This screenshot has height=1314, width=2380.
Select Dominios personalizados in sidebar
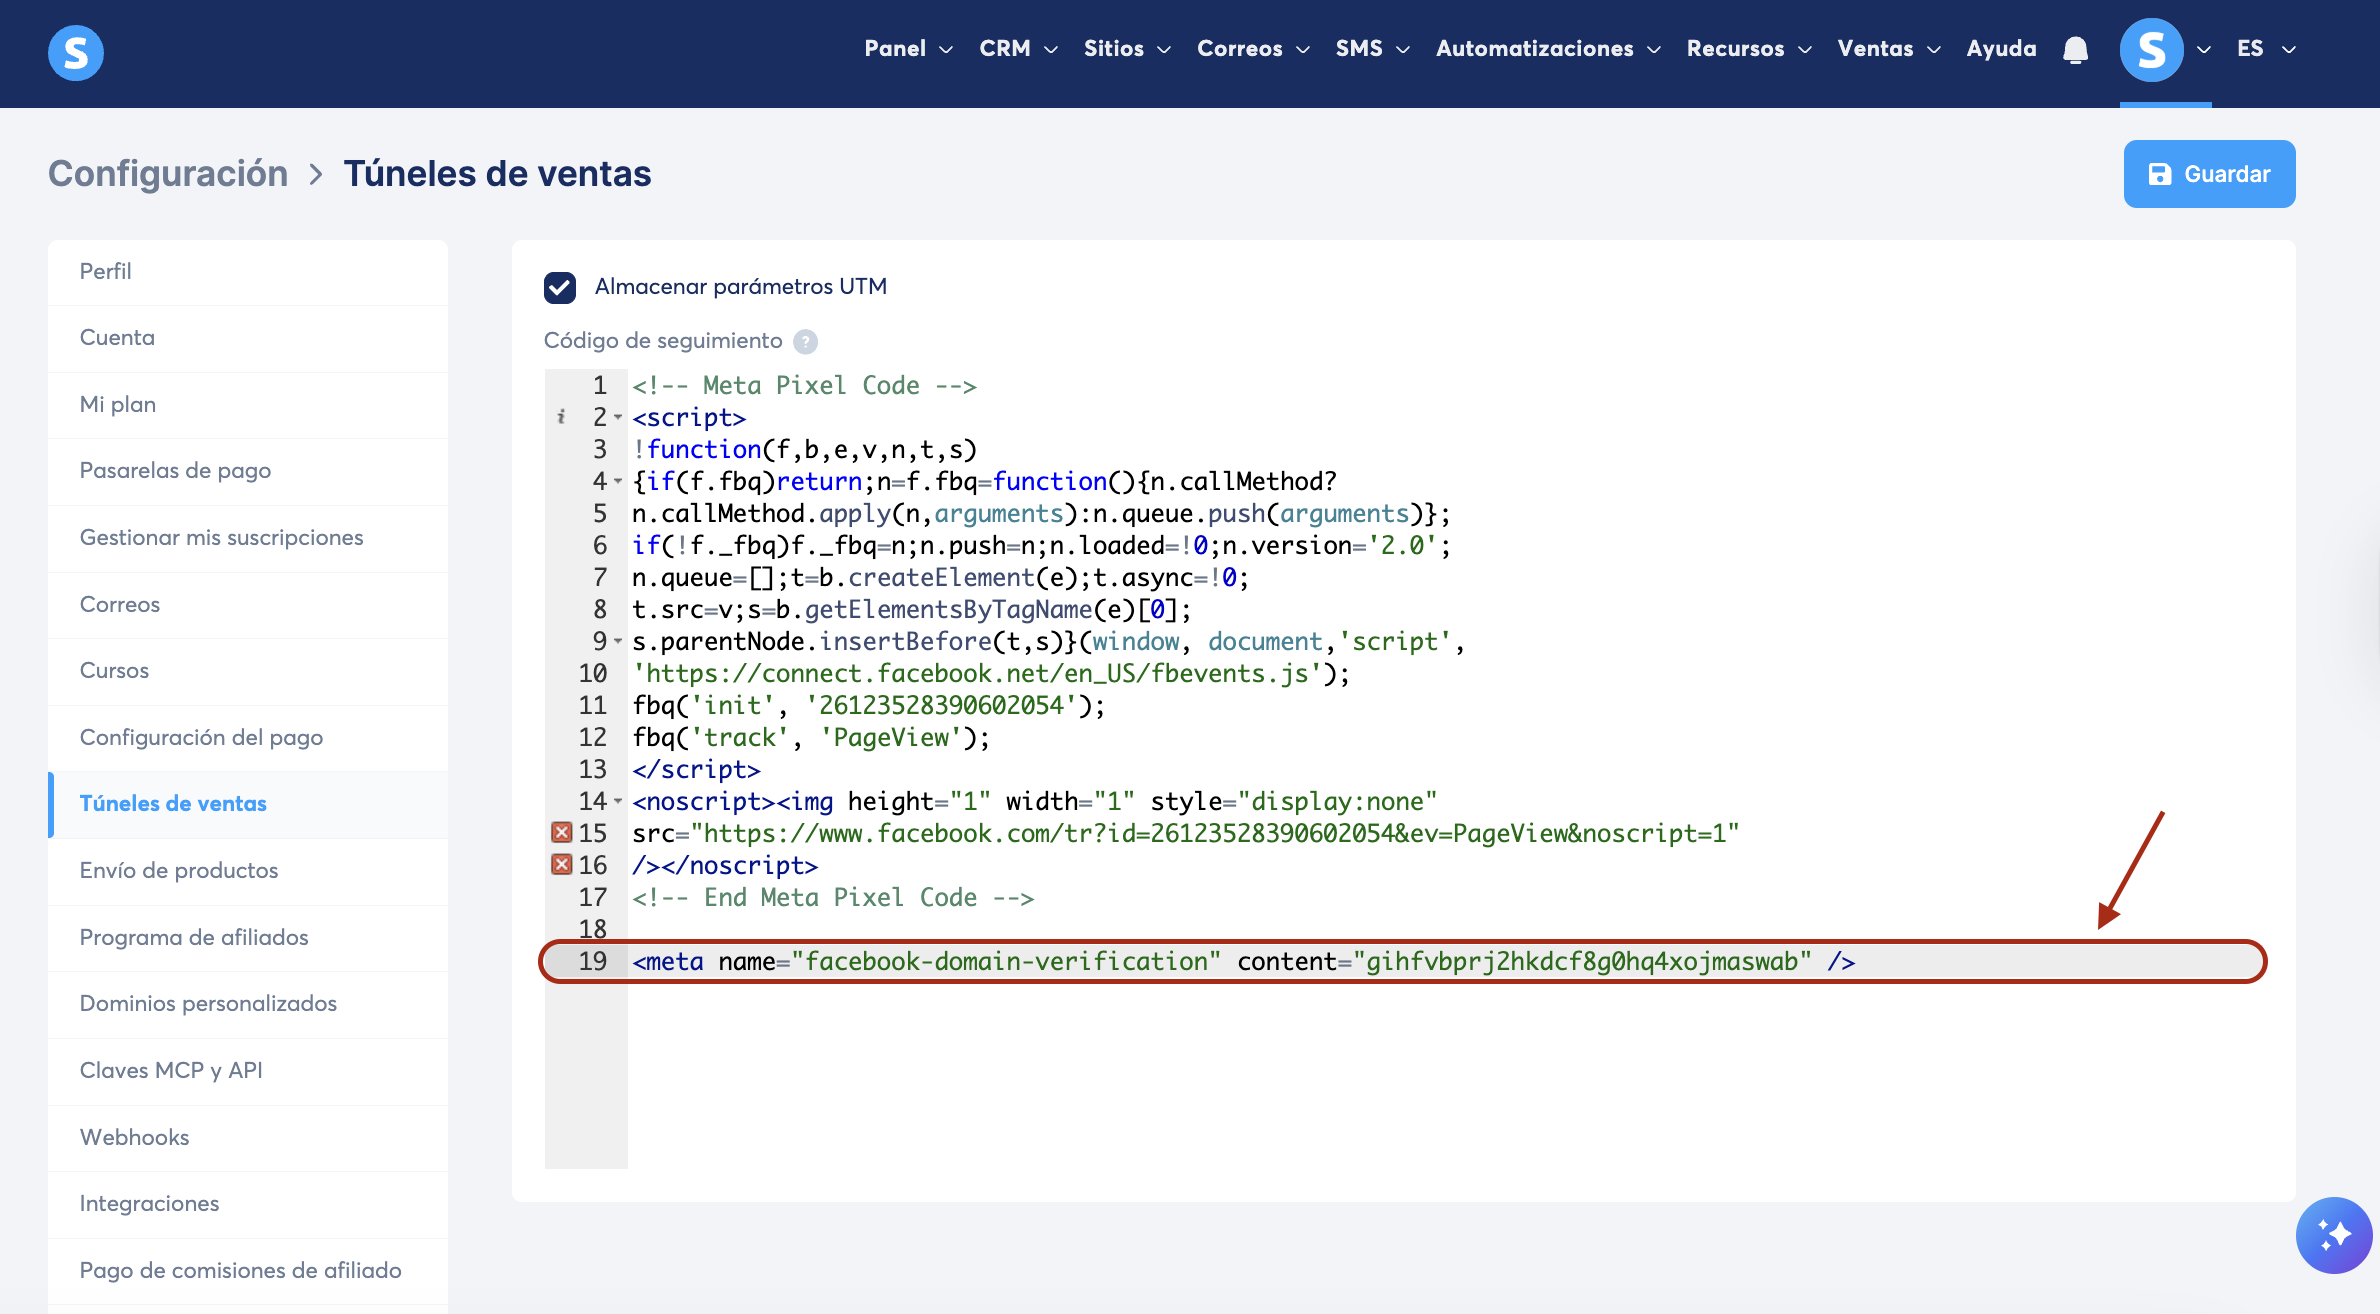(x=208, y=1003)
